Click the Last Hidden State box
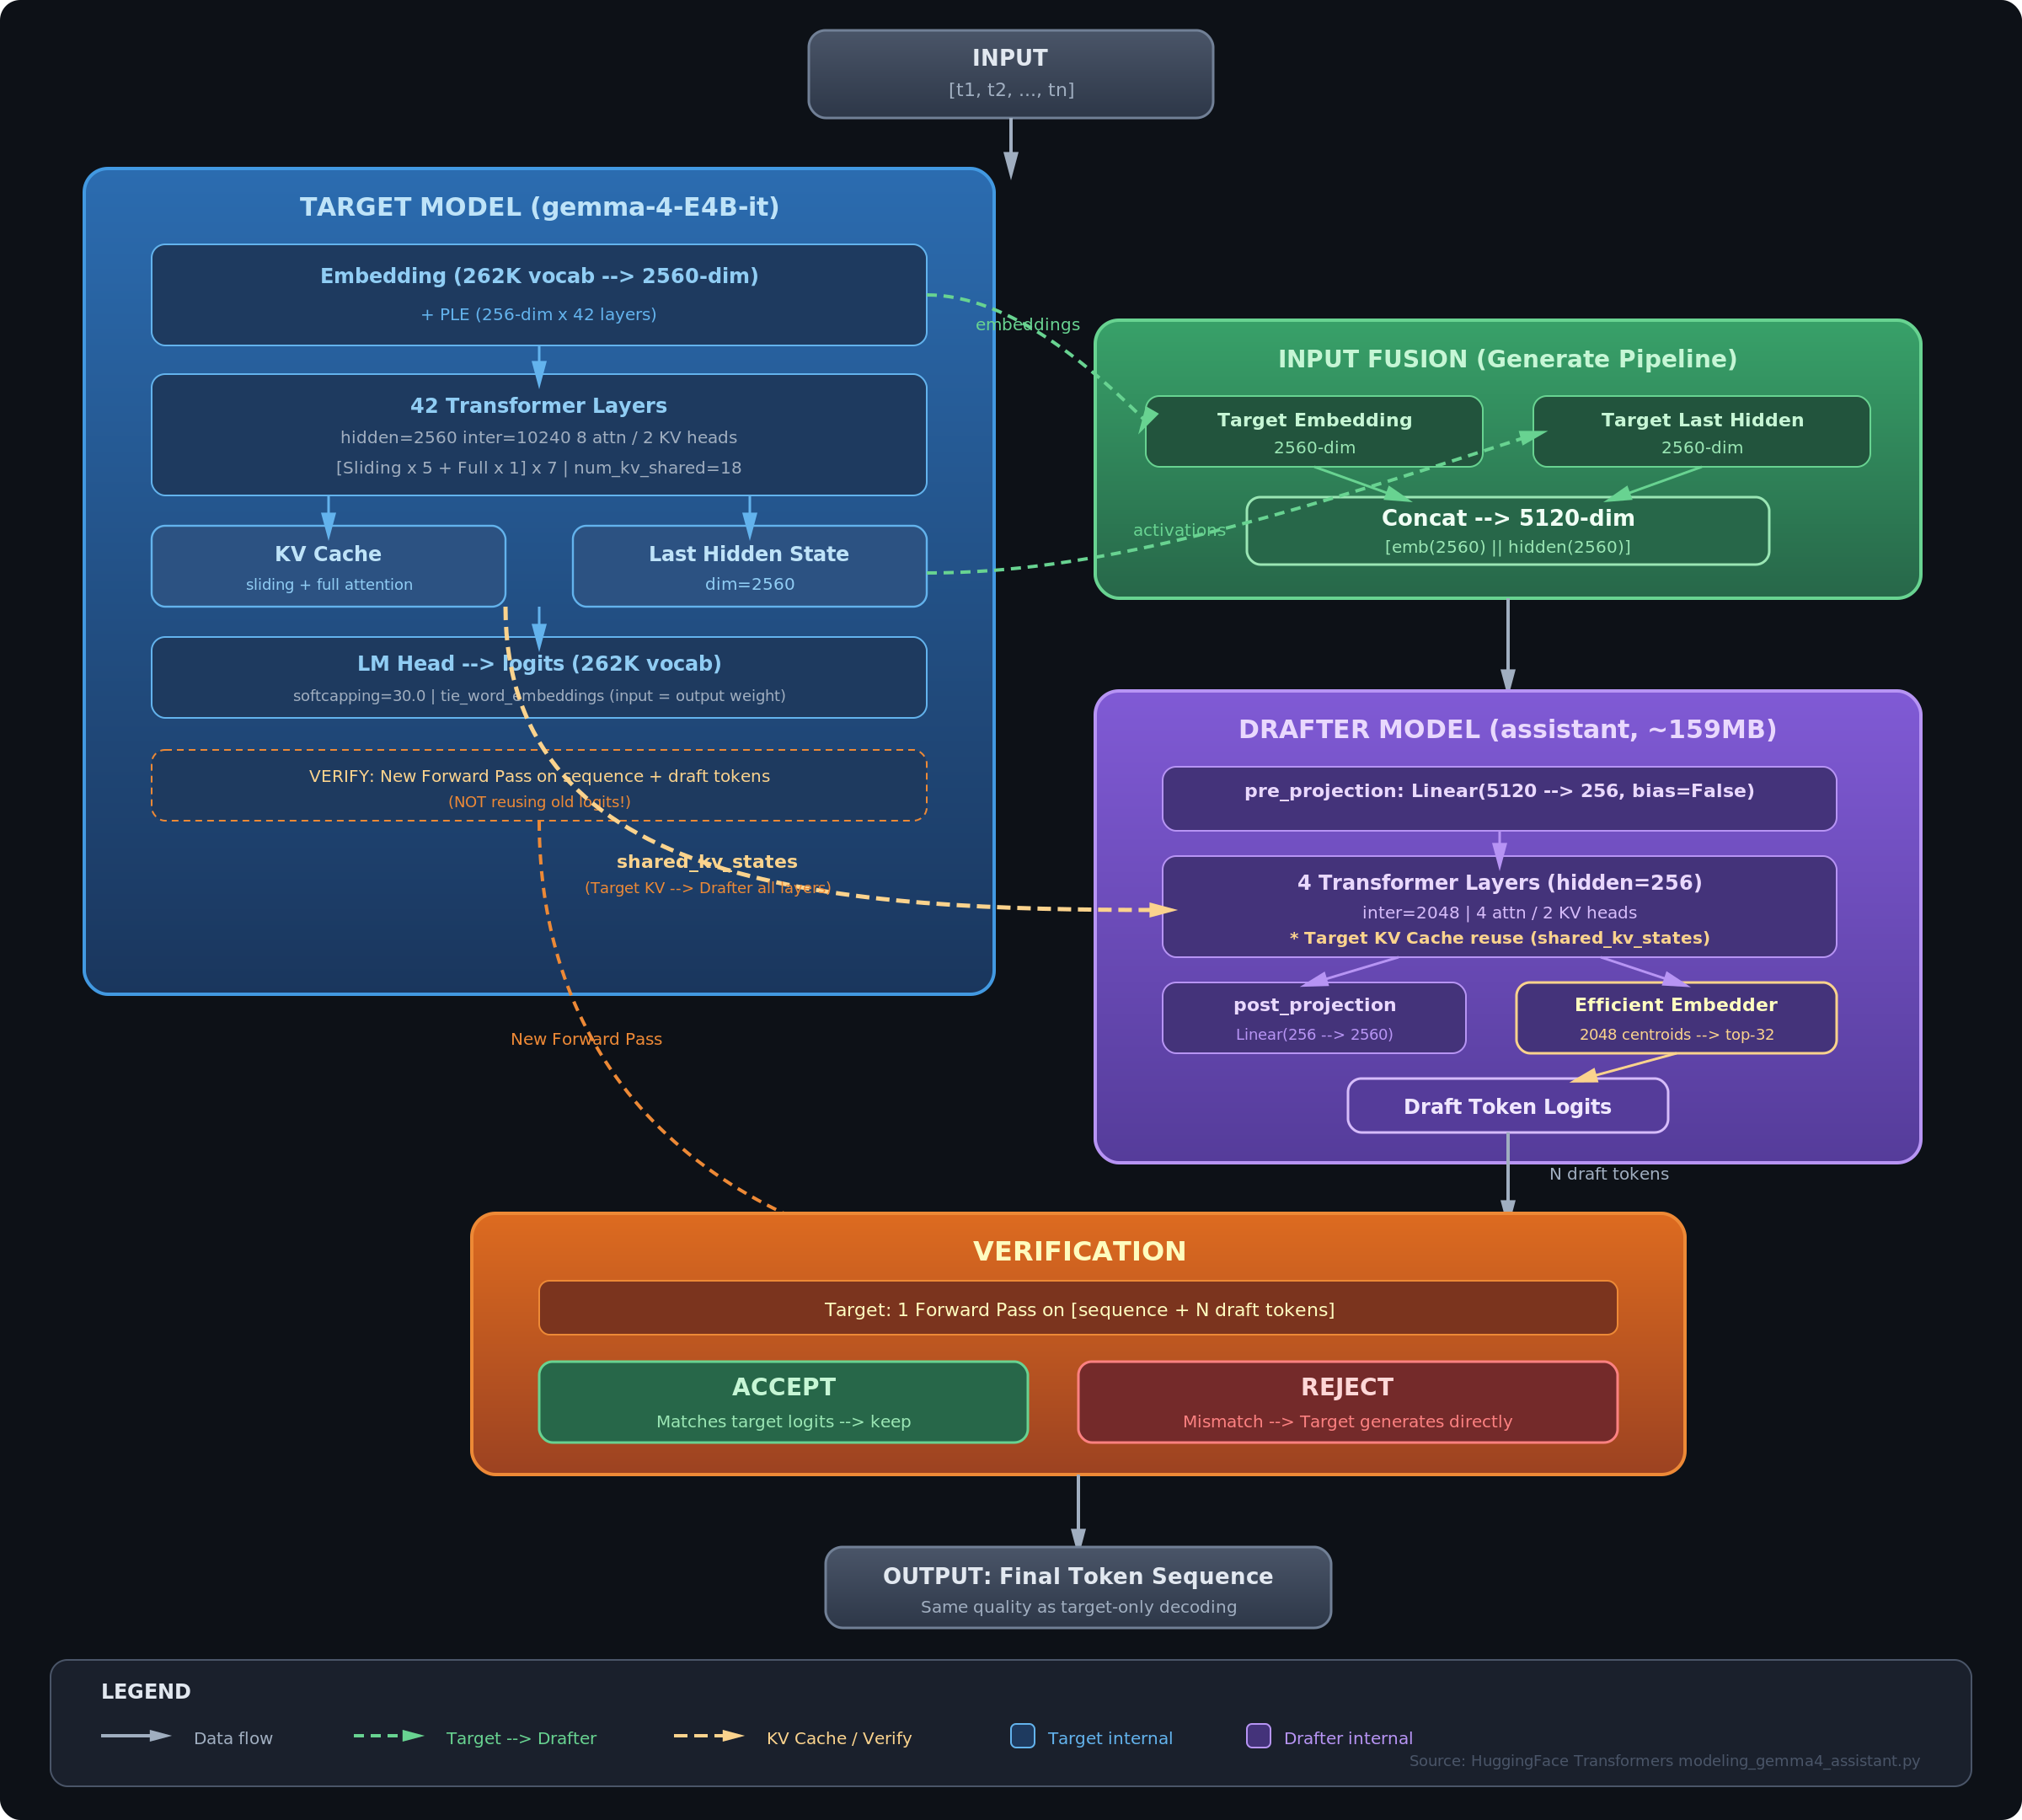The width and height of the screenshot is (2022, 1820). tap(749, 566)
